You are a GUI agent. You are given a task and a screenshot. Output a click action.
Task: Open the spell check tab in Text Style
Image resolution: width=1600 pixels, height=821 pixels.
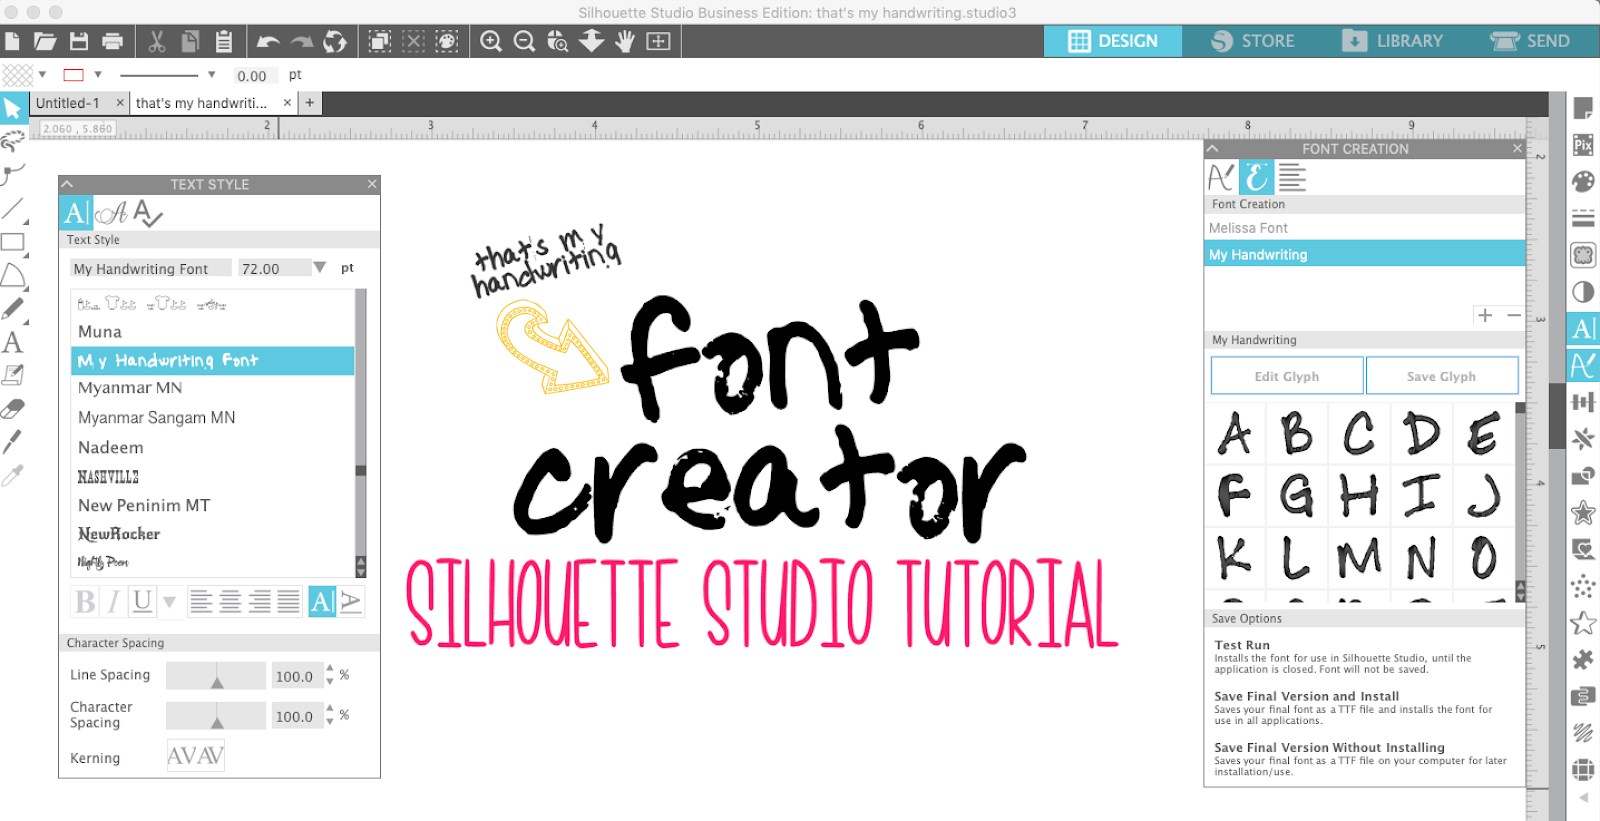[x=148, y=213]
